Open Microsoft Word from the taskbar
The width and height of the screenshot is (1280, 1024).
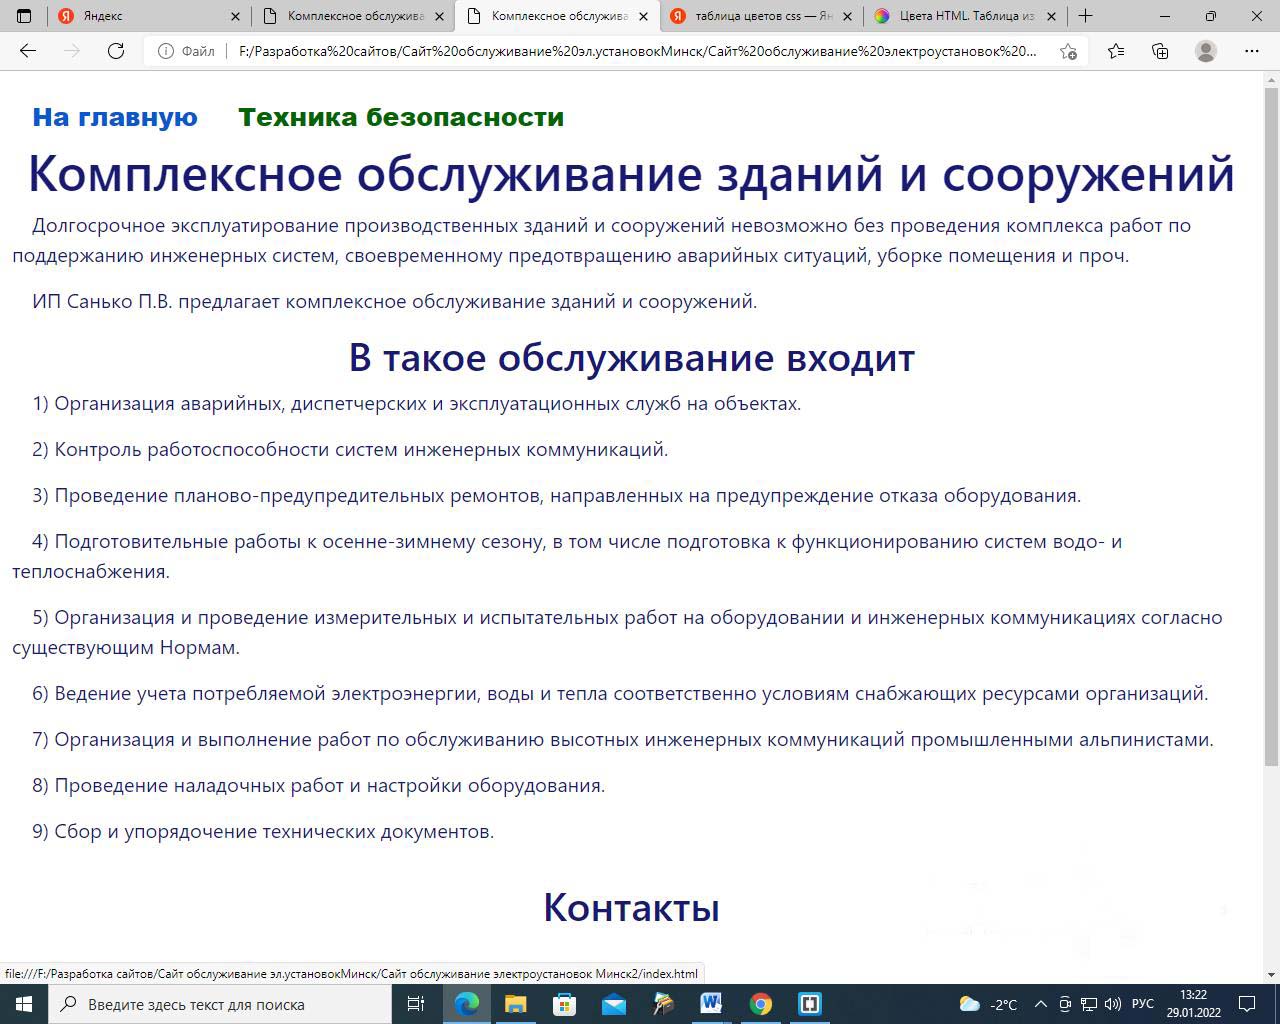point(711,1003)
